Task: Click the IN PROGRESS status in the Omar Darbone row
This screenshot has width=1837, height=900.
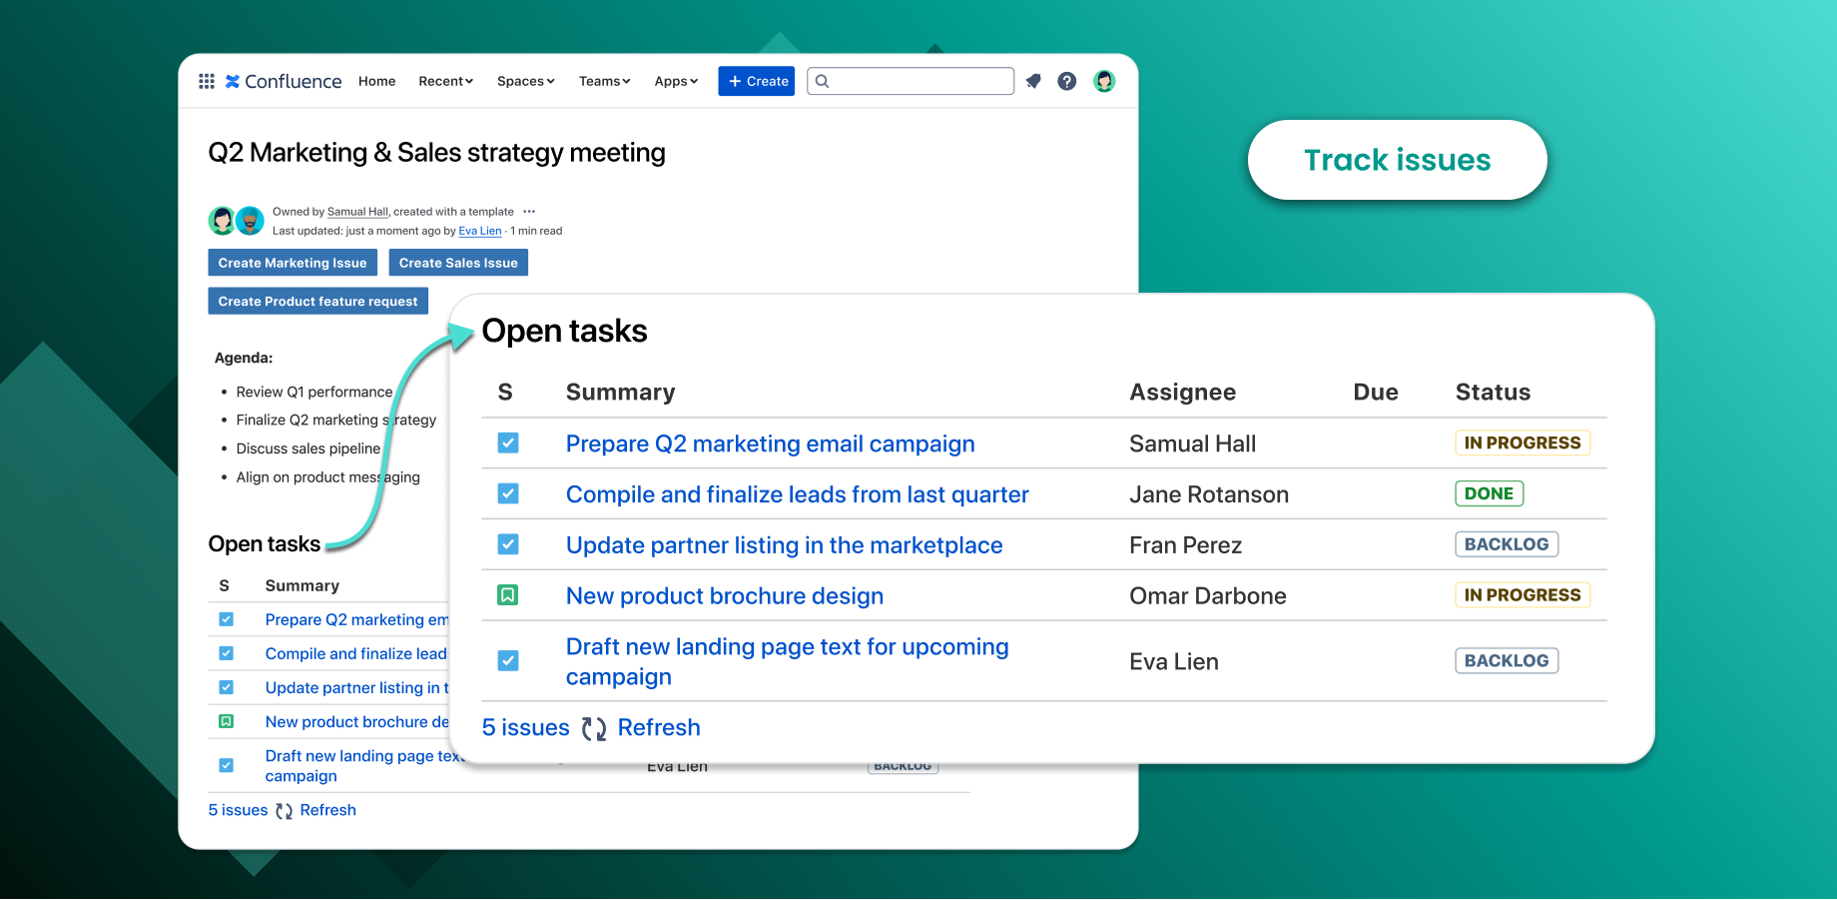Action: (x=1522, y=595)
